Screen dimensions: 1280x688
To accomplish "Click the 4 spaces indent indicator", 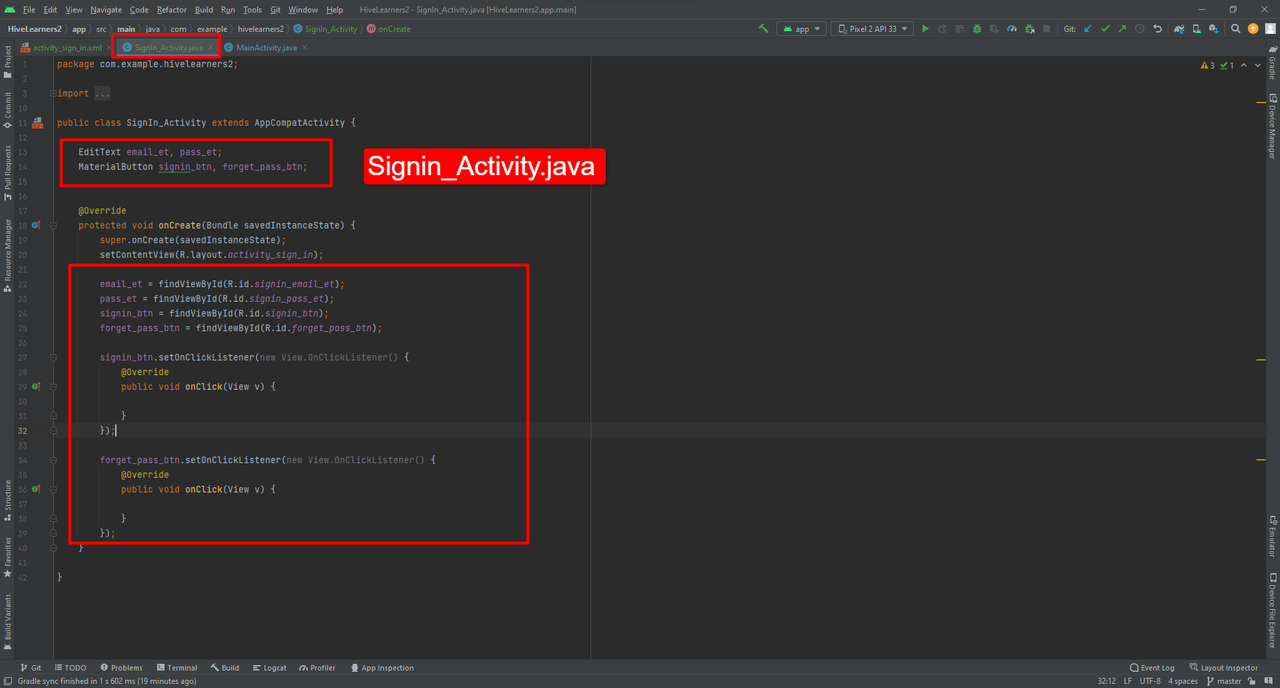I will tap(1183, 681).
